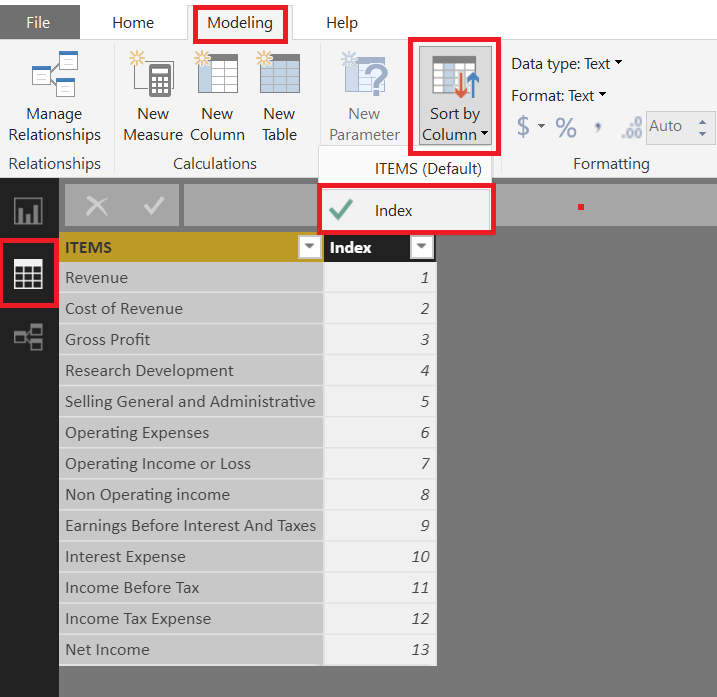Click the Non Operating income cell

coord(191,495)
